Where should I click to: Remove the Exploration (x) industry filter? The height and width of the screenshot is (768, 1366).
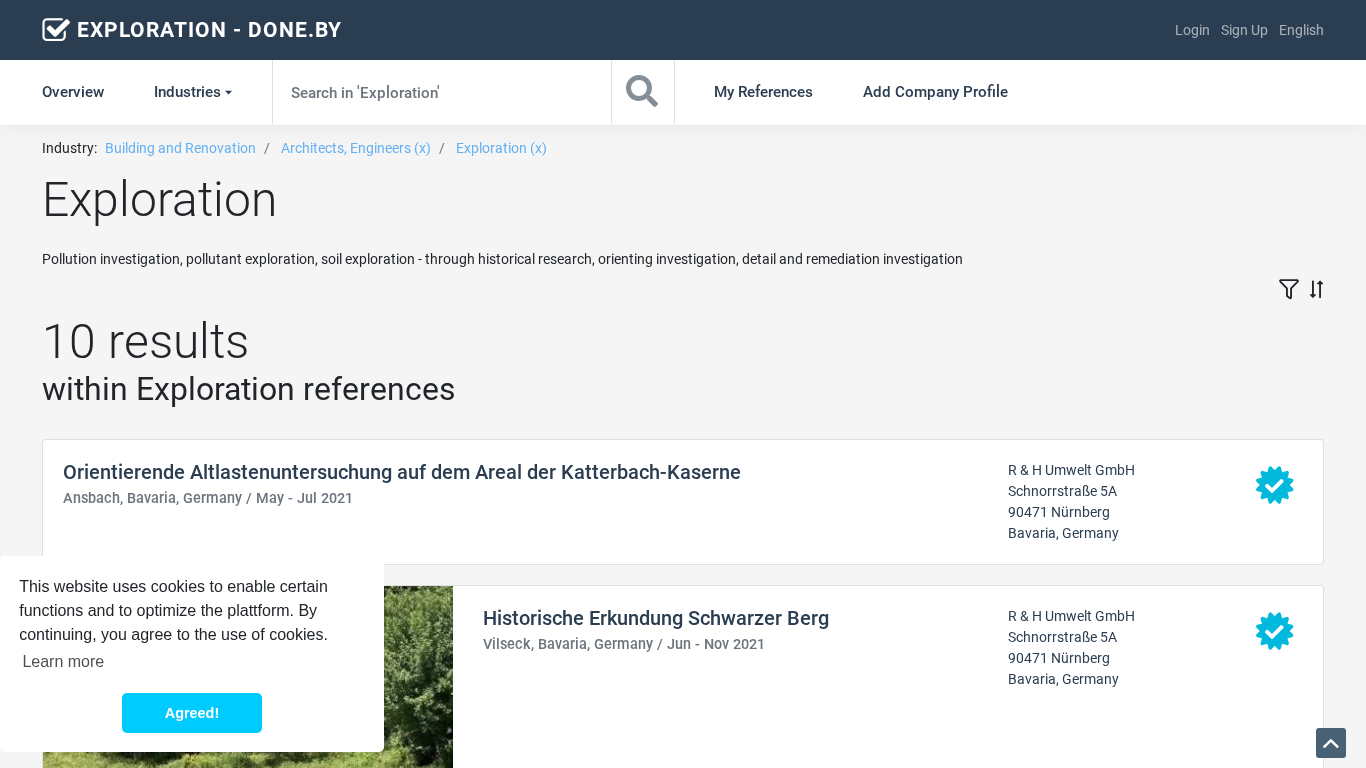click(501, 148)
